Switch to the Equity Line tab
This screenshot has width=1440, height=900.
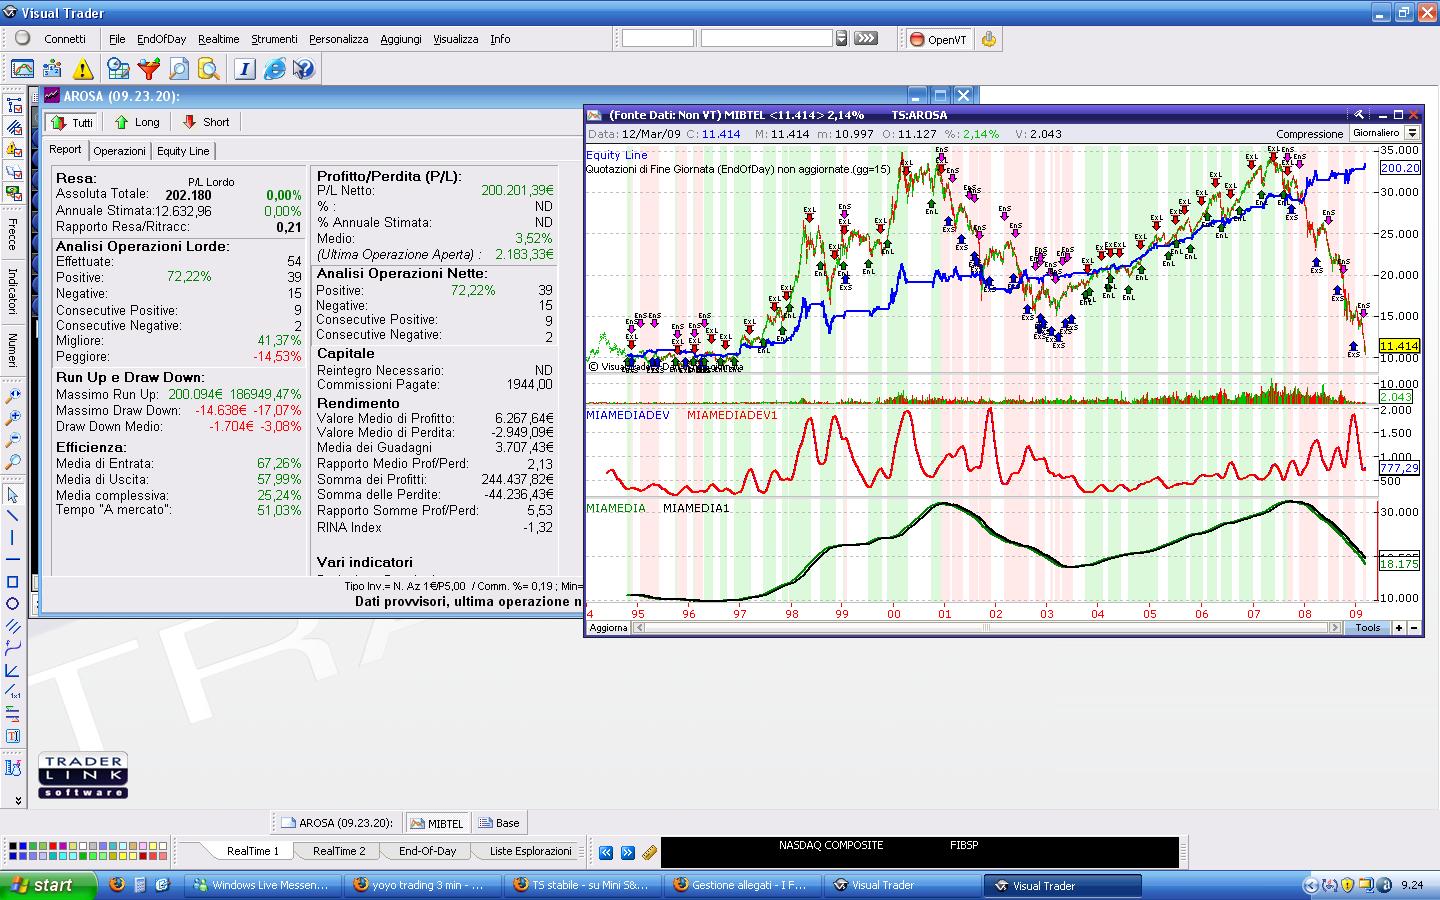pos(183,151)
